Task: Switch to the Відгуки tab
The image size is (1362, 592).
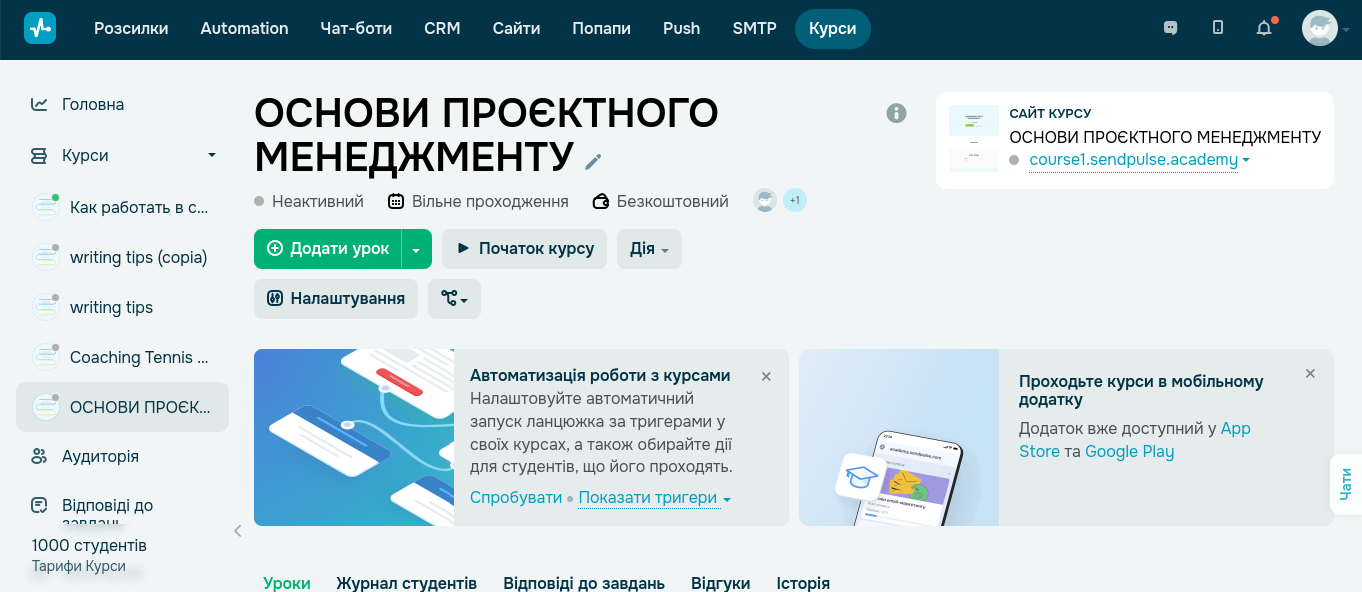Action: [x=720, y=583]
